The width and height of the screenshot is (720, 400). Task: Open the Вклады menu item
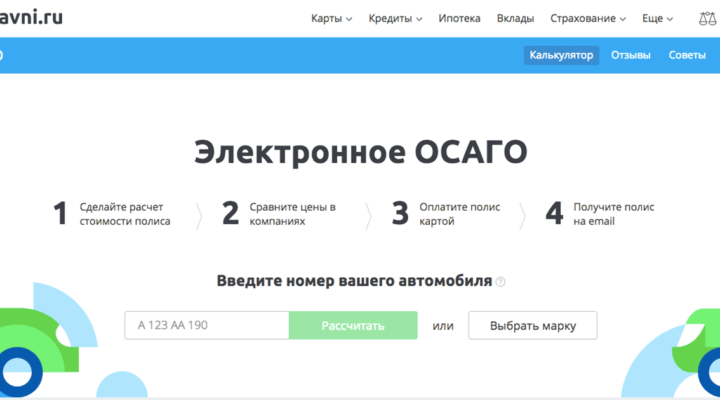click(x=514, y=18)
